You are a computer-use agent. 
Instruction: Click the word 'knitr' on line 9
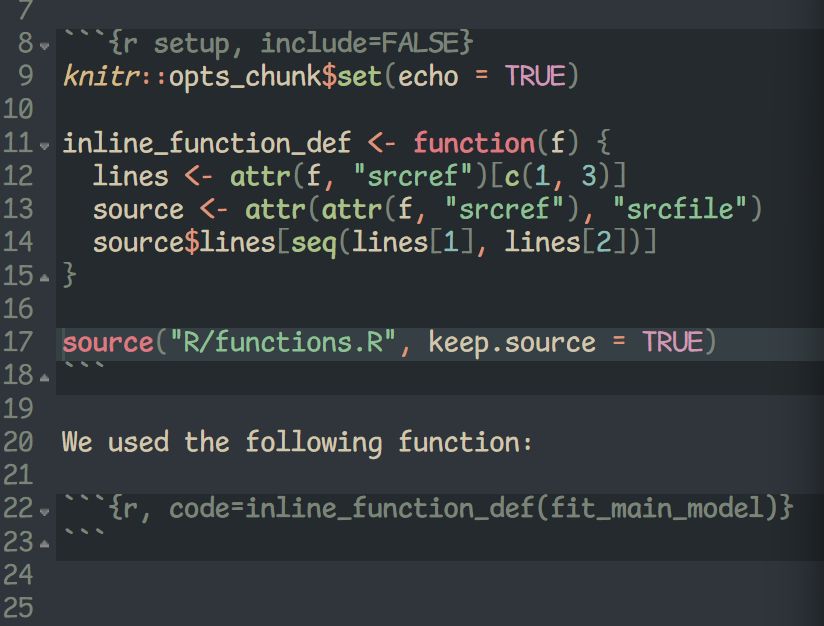[101, 76]
